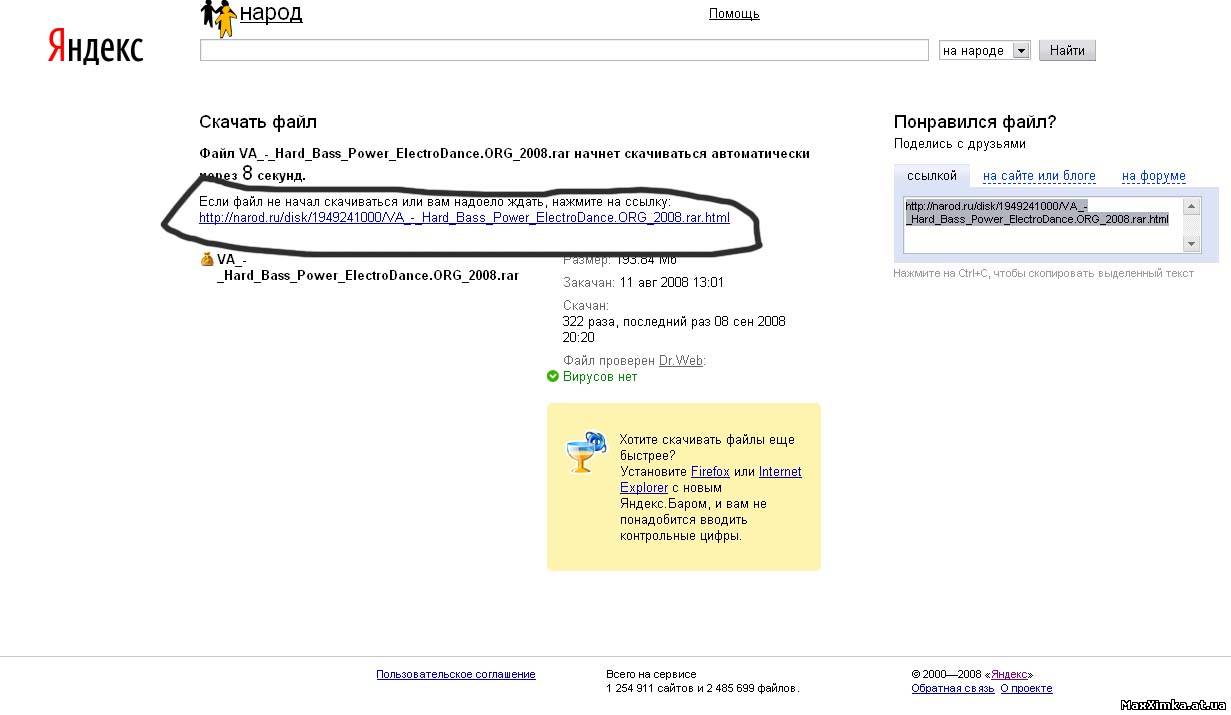Click the 'Закачан: 11 авг 2008 13:01' text
The image size is (1231, 715).
(x=643, y=283)
